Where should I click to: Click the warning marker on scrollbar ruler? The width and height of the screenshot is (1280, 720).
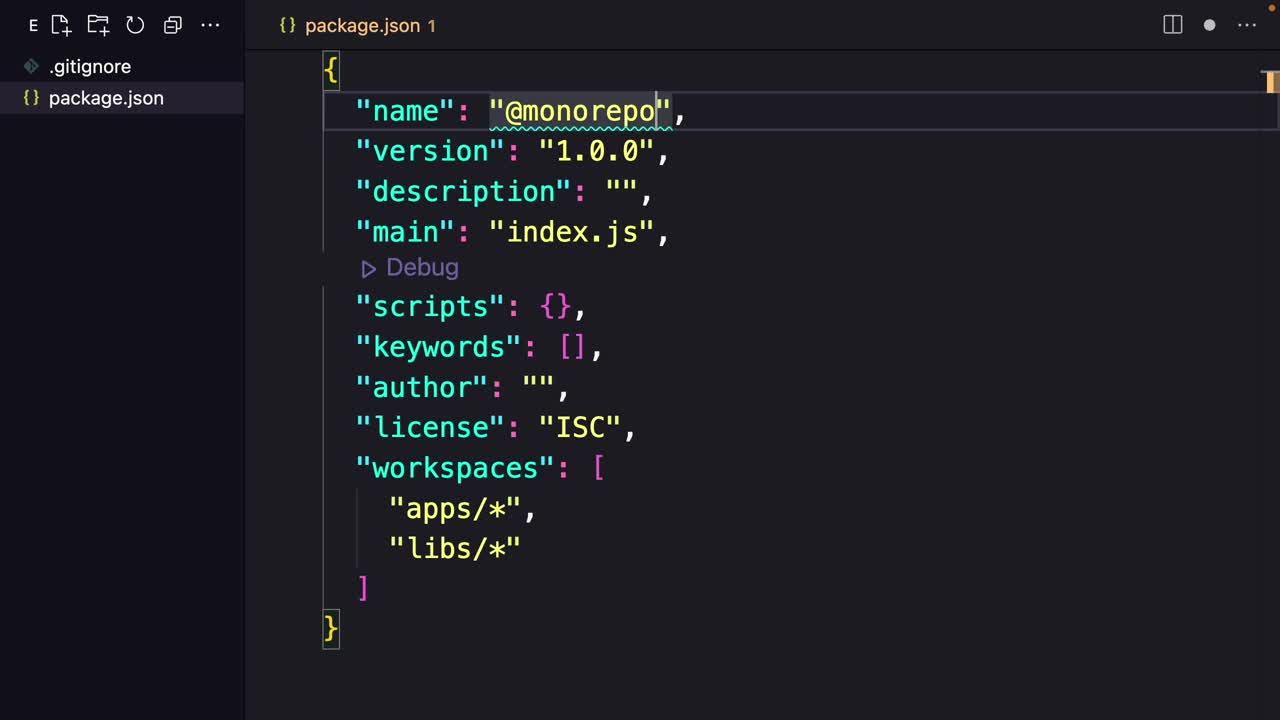1271,82
